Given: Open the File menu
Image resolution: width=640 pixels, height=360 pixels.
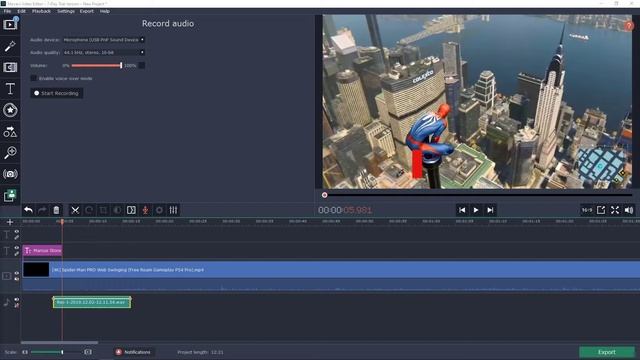Looking at the screenshot, I should point(7,11).
